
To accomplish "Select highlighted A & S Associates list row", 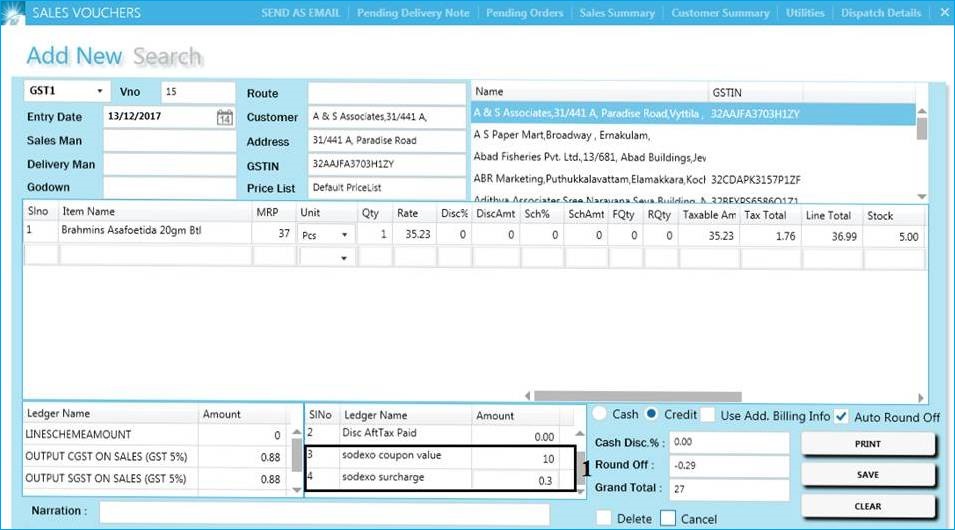I will [x=693, y=114].
